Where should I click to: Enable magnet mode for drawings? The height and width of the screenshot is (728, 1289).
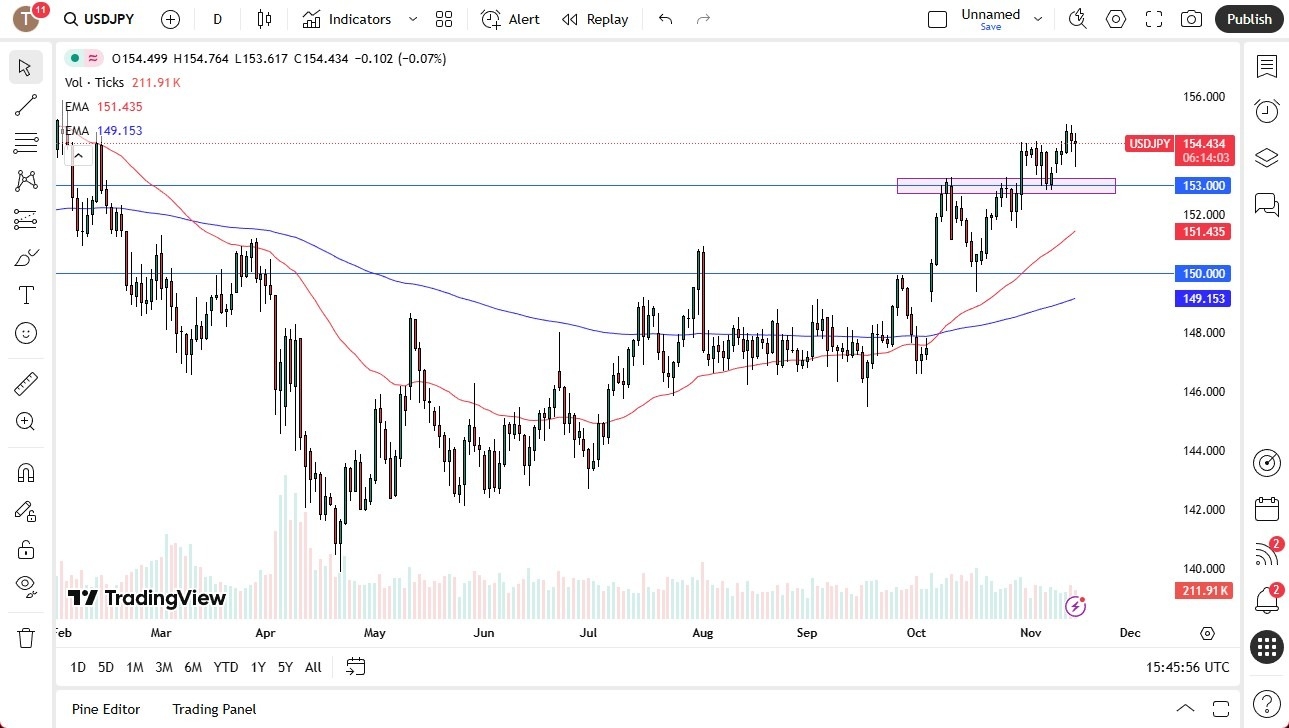(x=25, y=472)
